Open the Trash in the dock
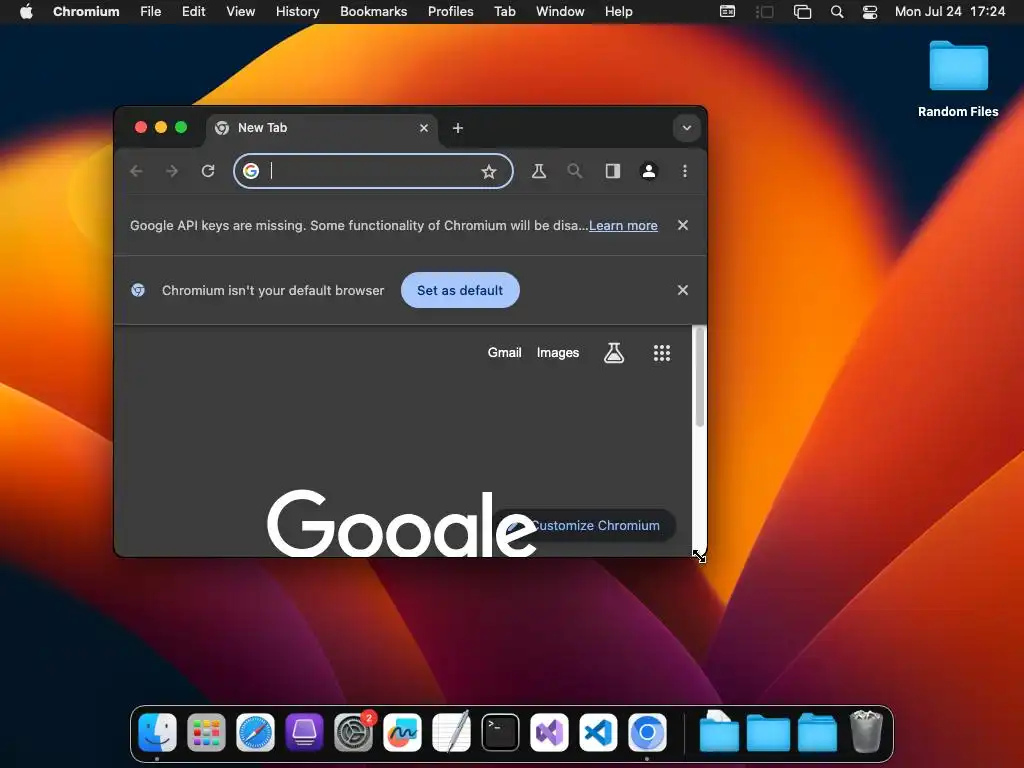 tap(866, 732)
